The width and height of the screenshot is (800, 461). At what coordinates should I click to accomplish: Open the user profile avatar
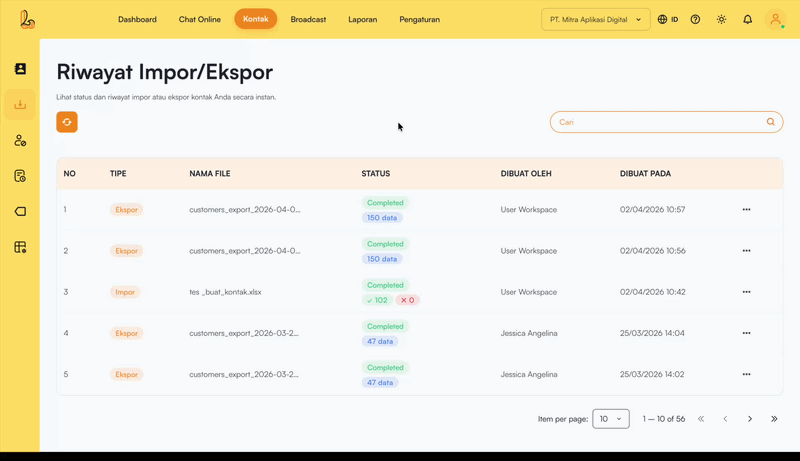pos(775,19)
